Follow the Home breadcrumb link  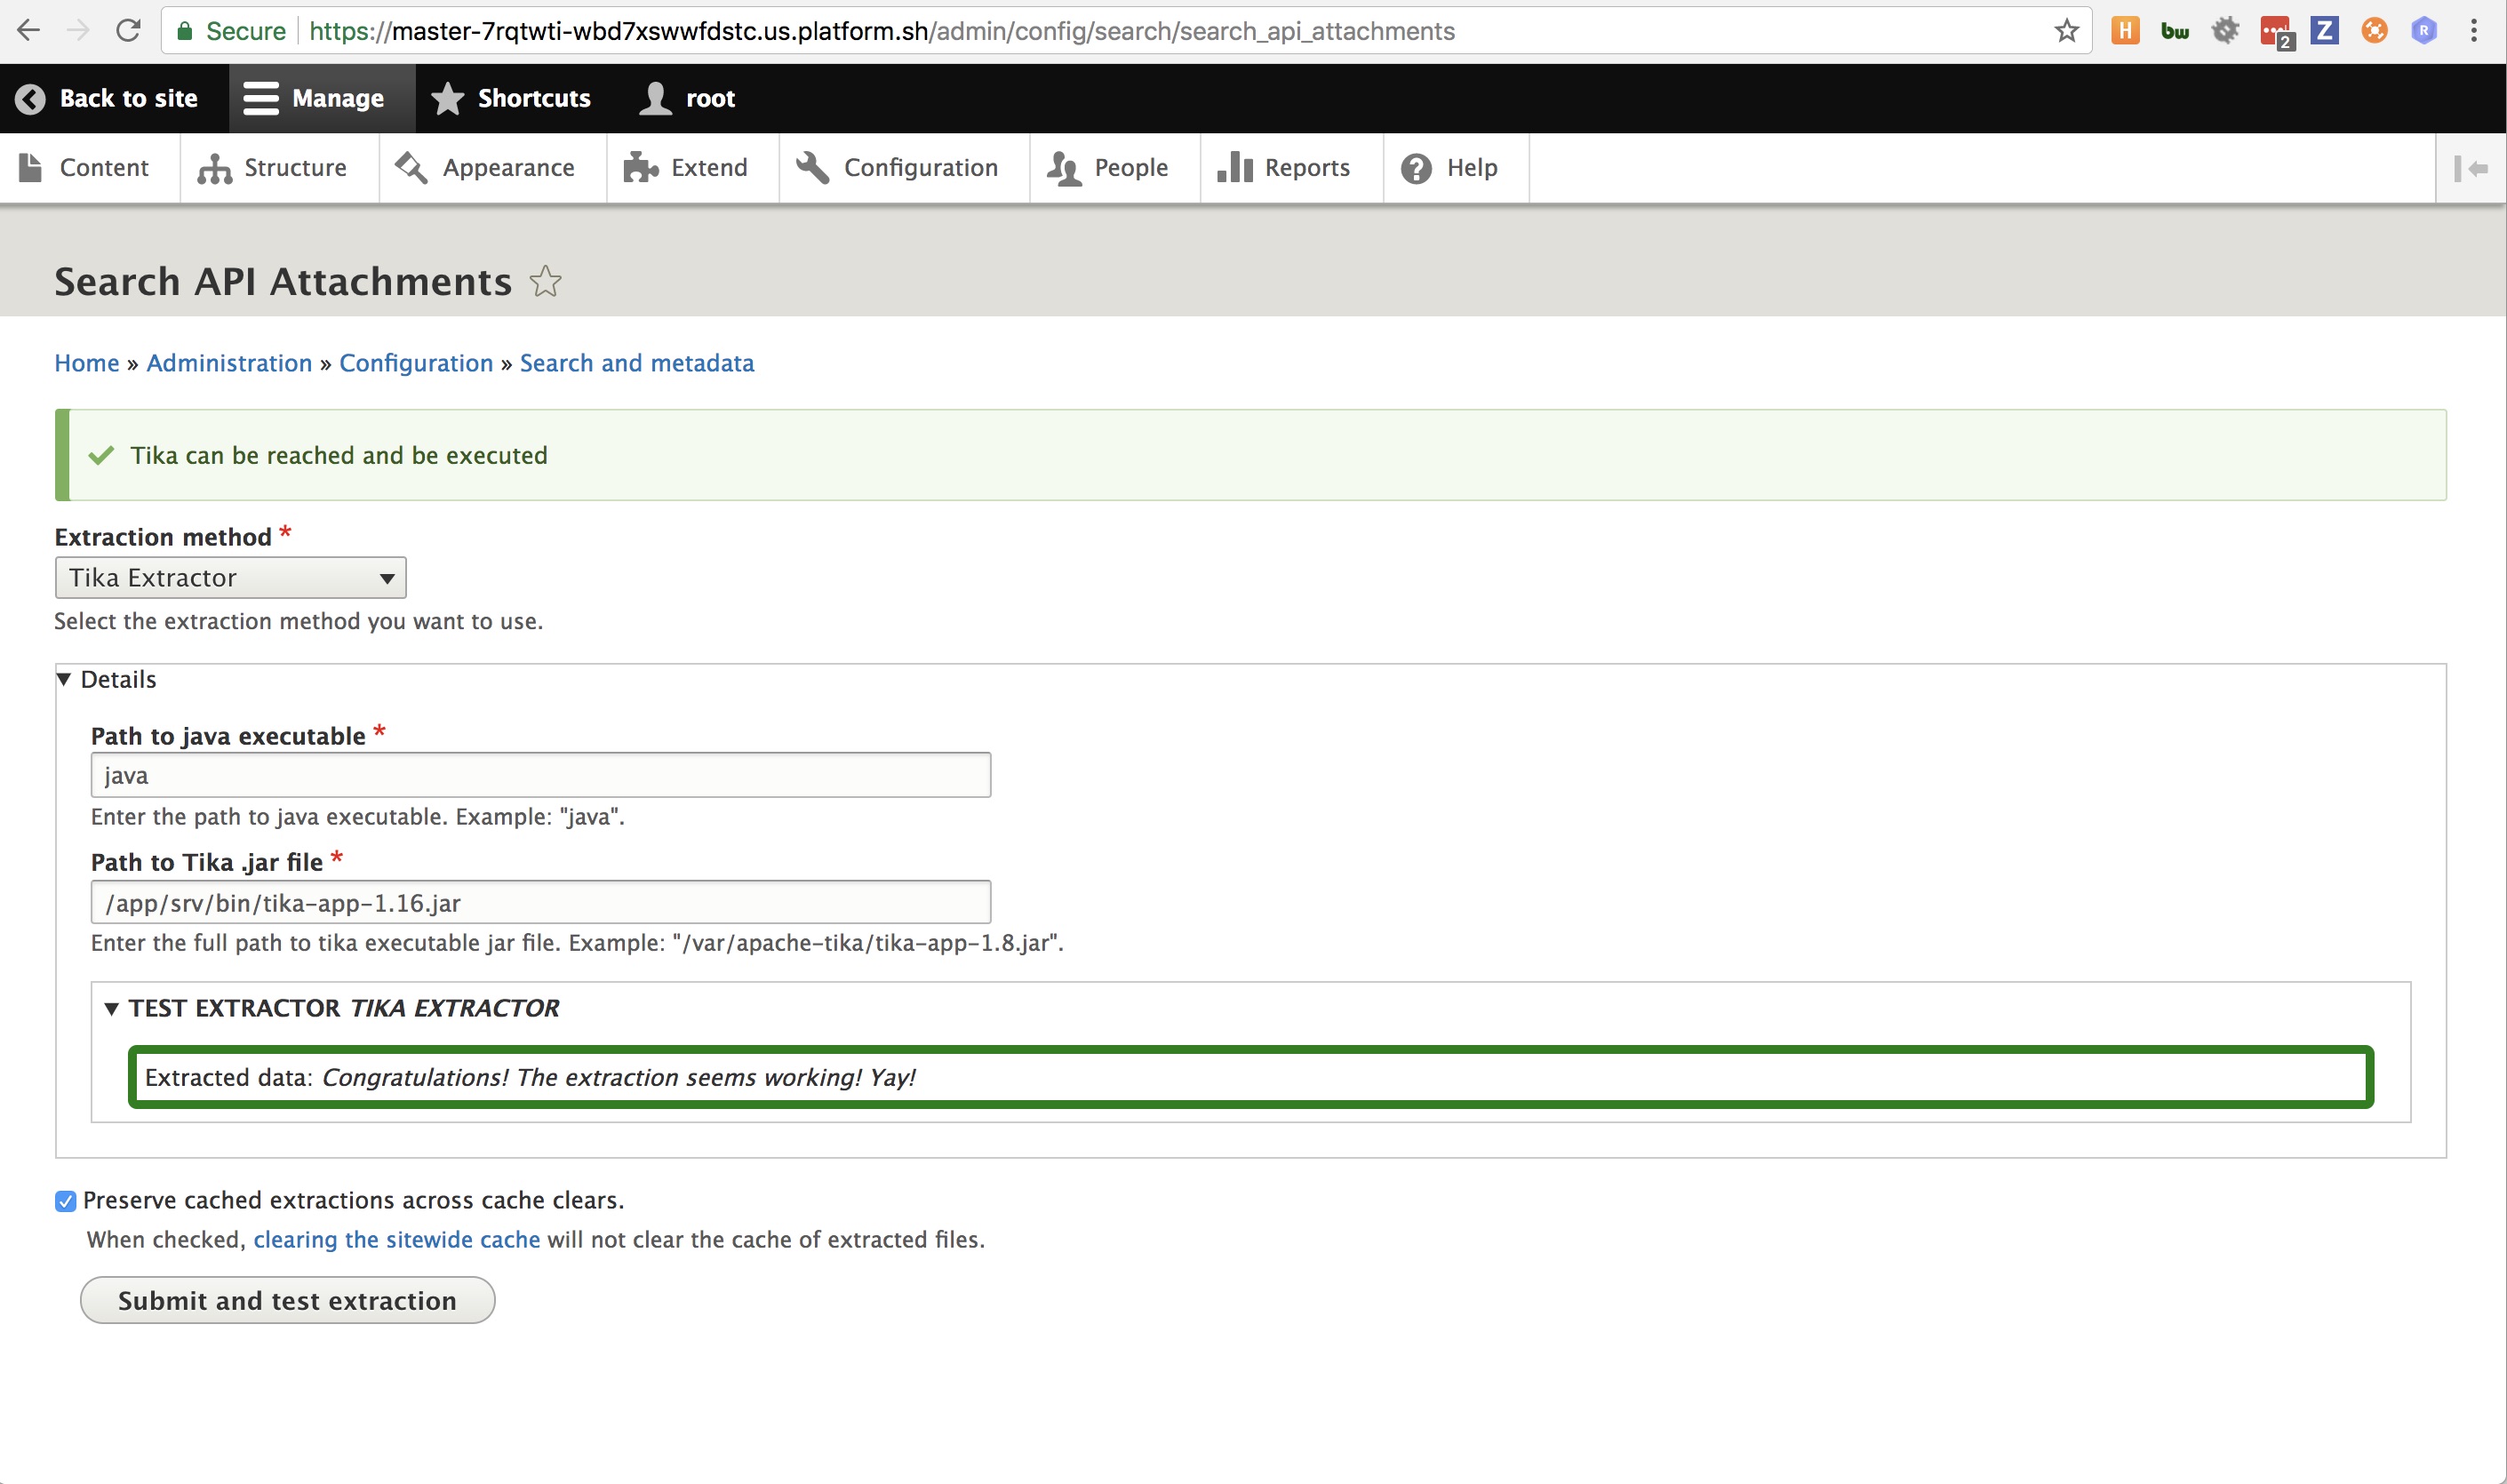[87, 363]
